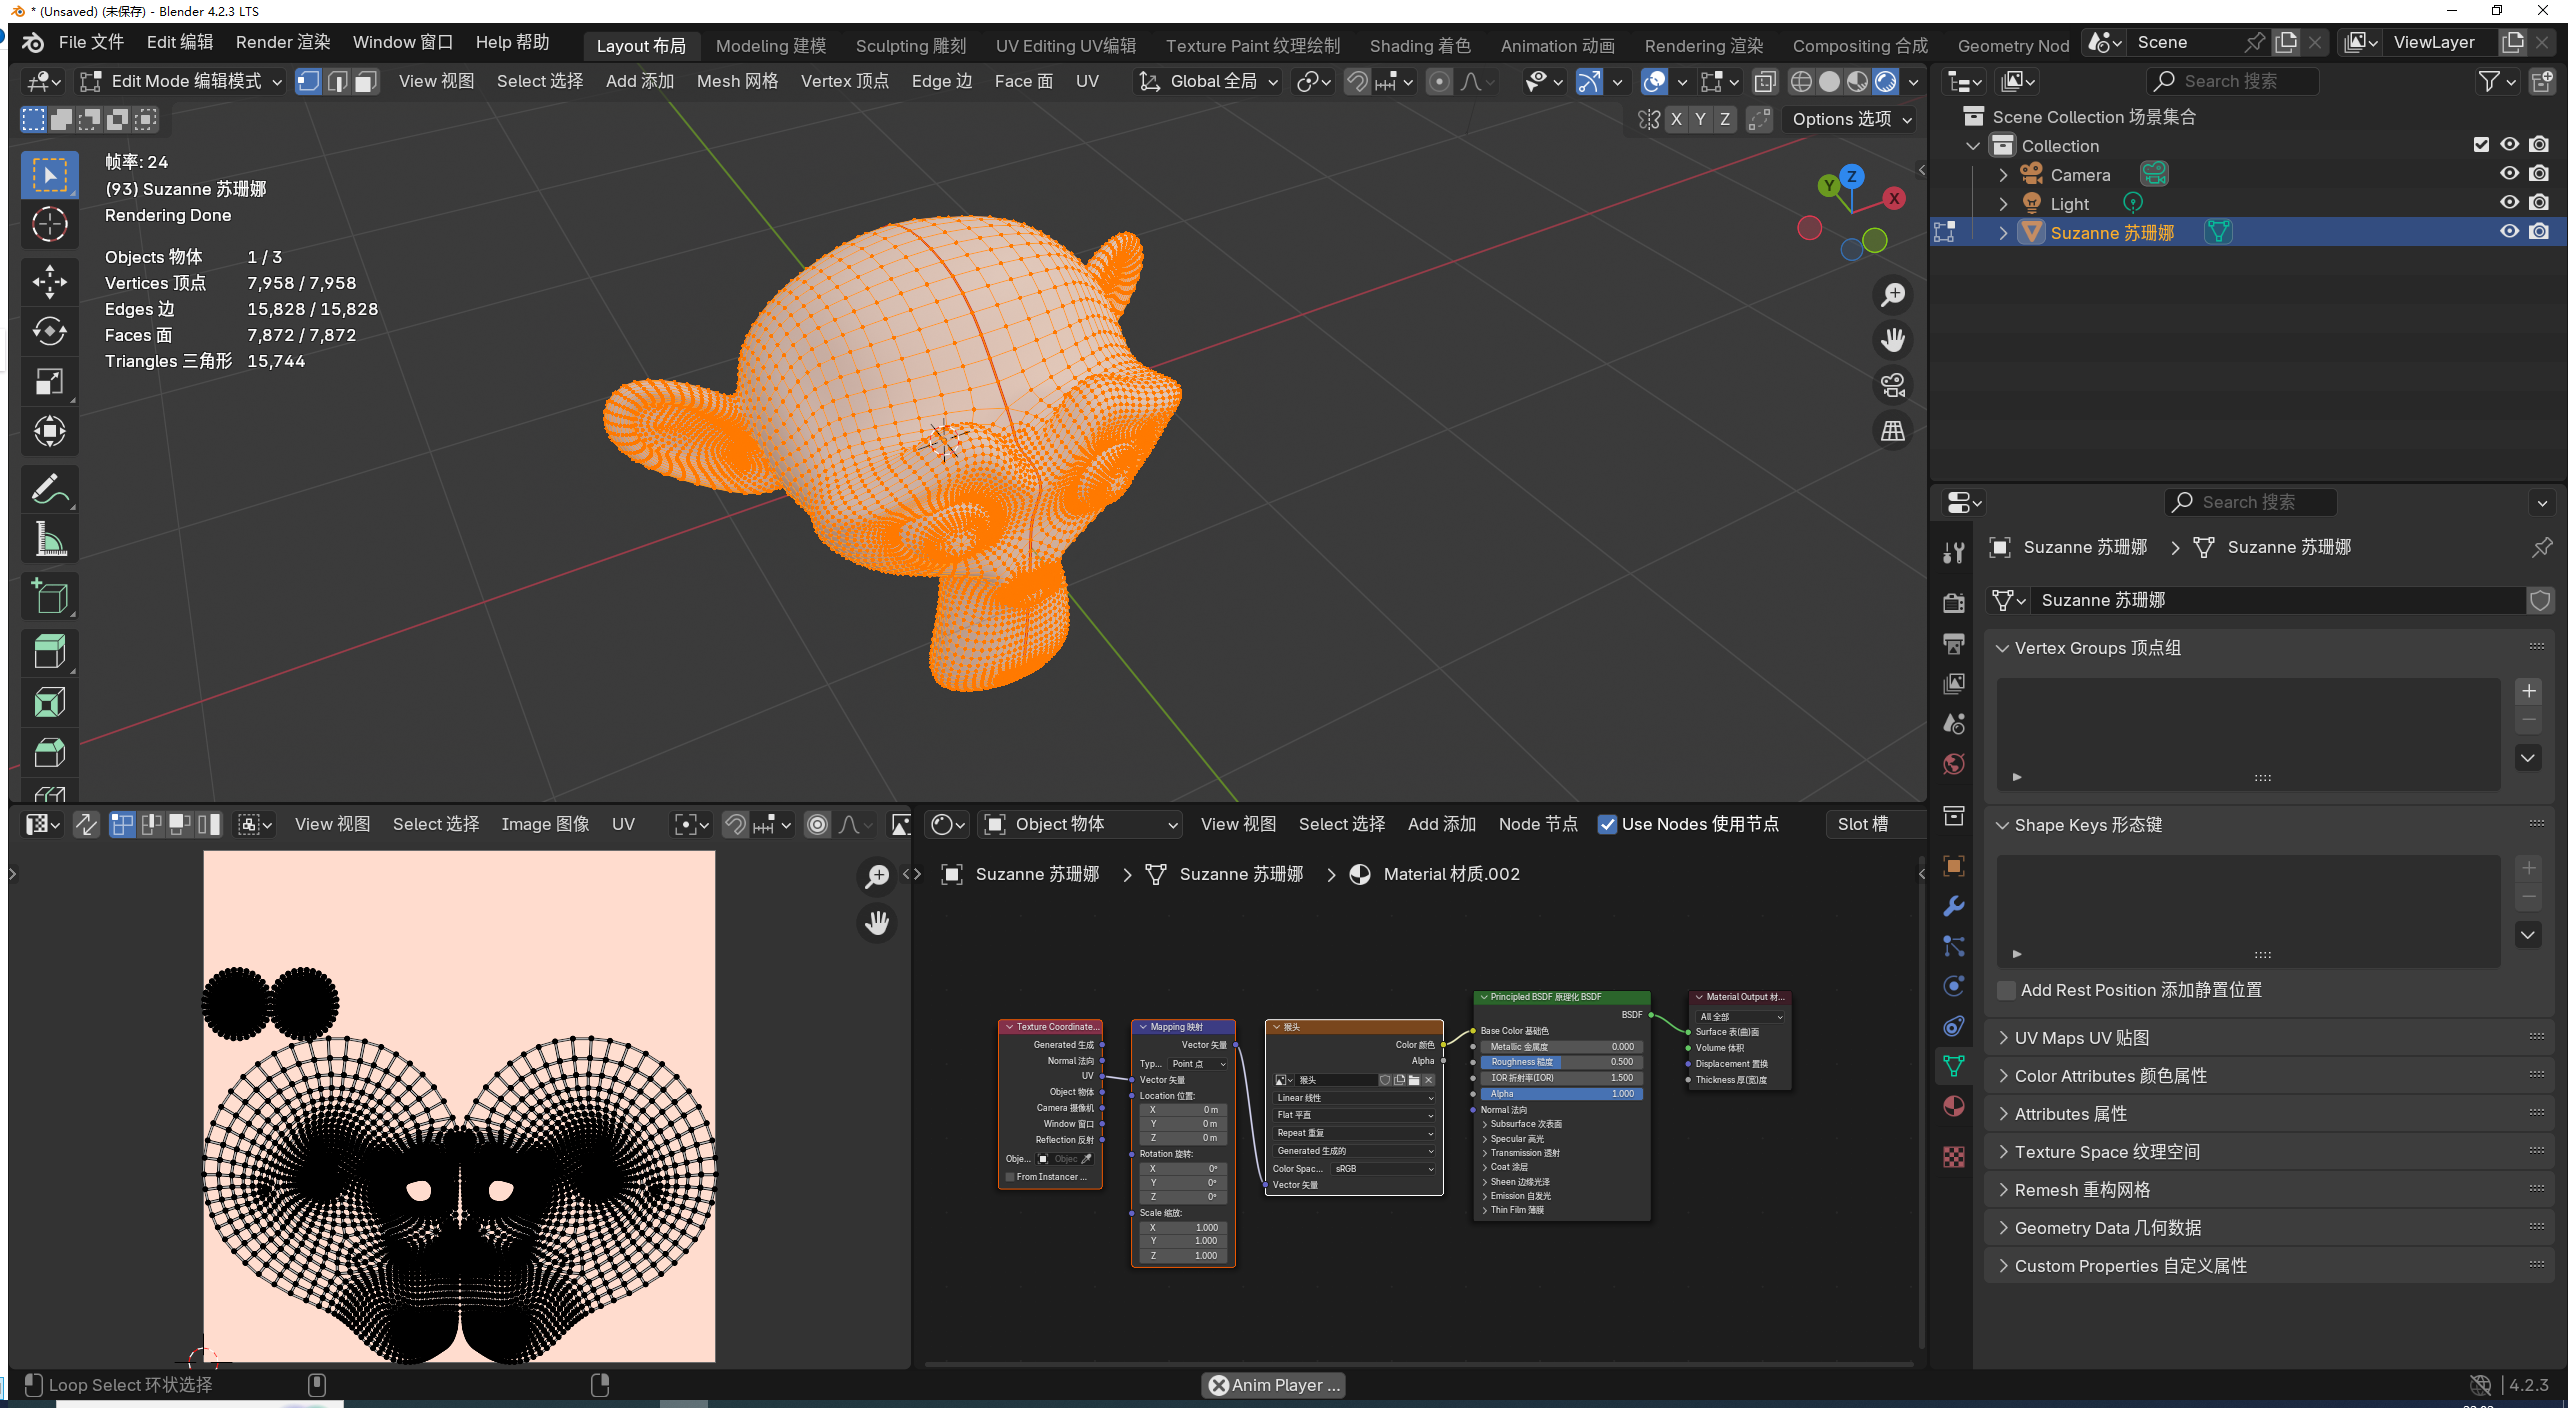Open the Render properties tab
The image size is (2568, 1408).
click(1953, 603)
